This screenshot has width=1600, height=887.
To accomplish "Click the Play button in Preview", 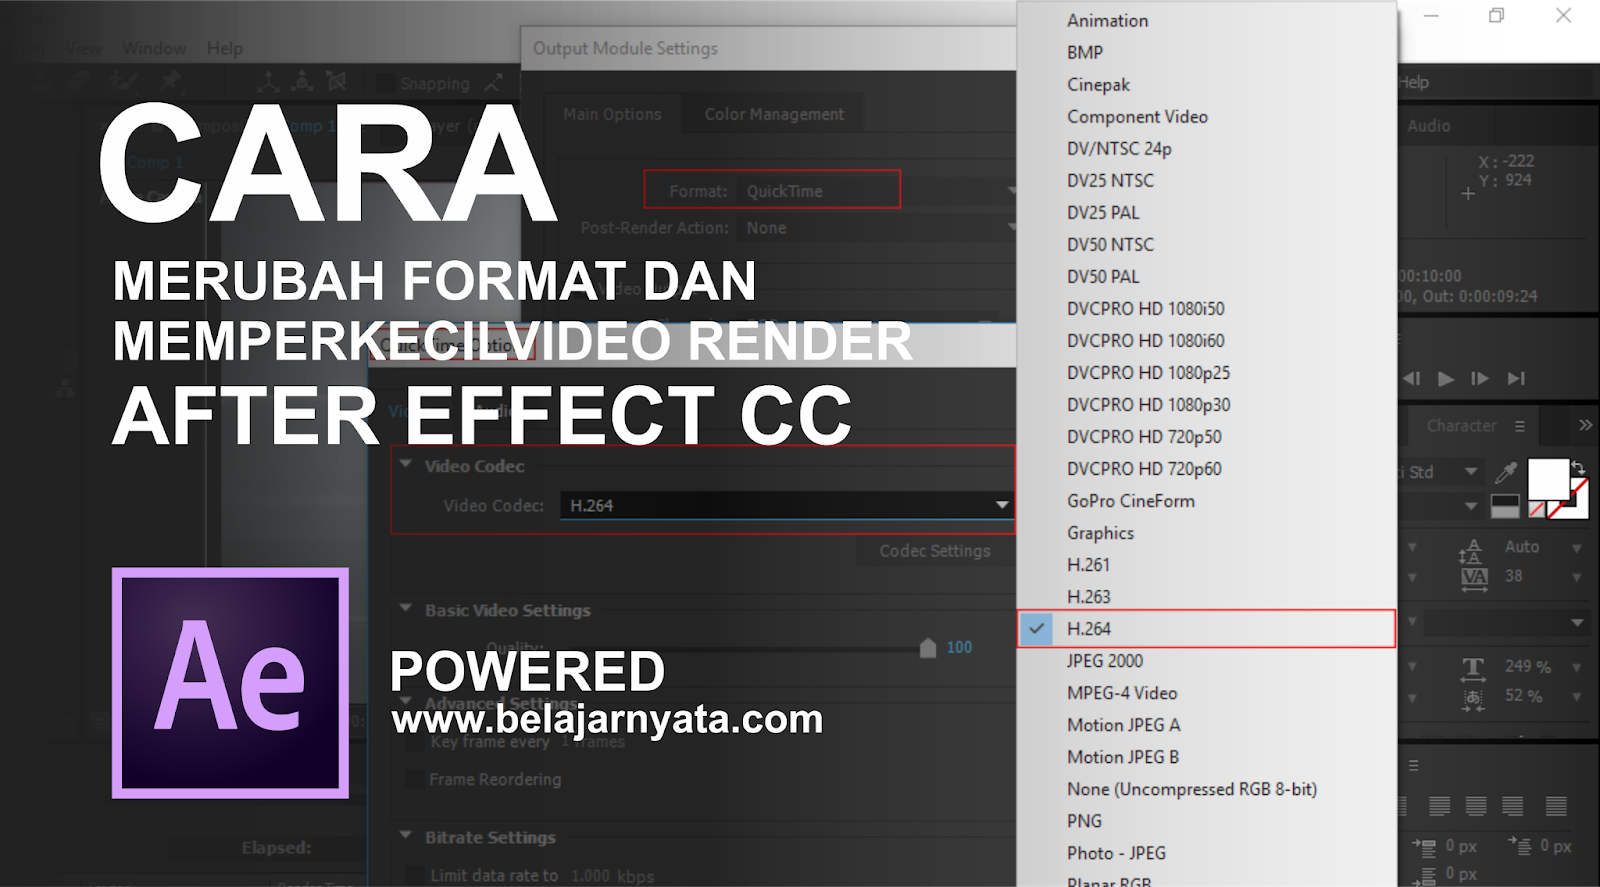I will coord(1446,378).
